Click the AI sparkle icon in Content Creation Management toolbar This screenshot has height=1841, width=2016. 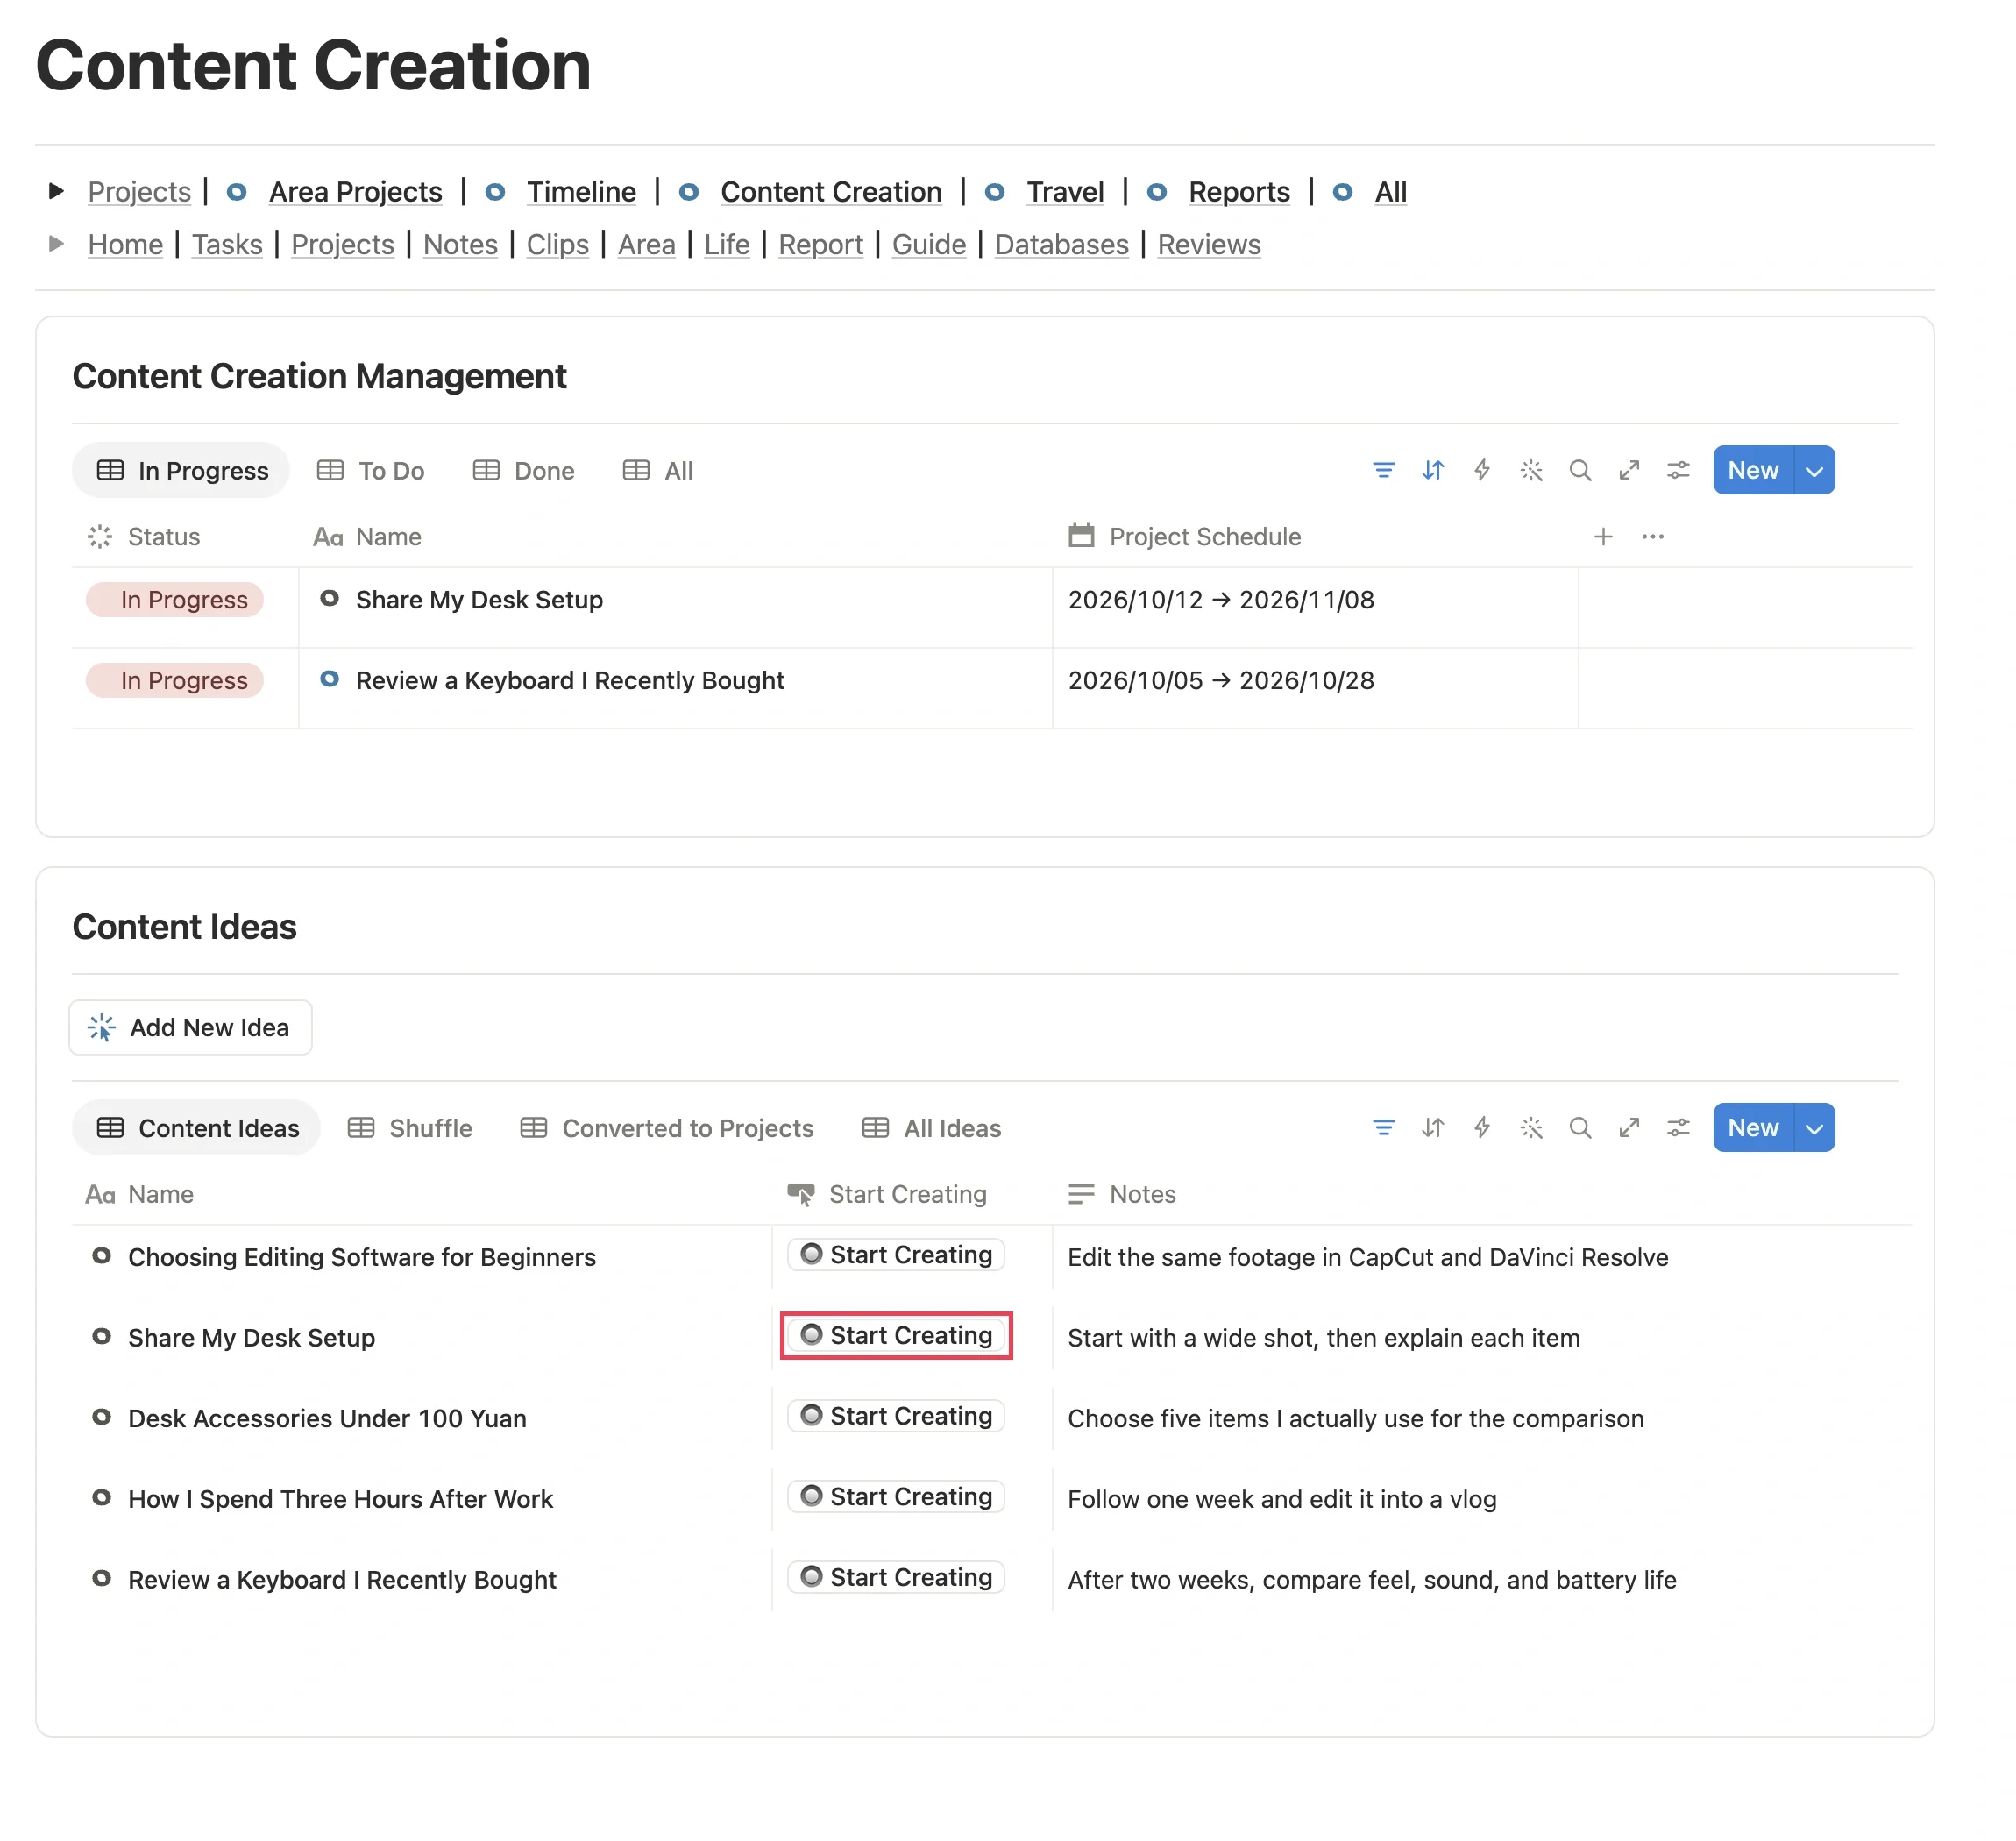point(1530,470)
